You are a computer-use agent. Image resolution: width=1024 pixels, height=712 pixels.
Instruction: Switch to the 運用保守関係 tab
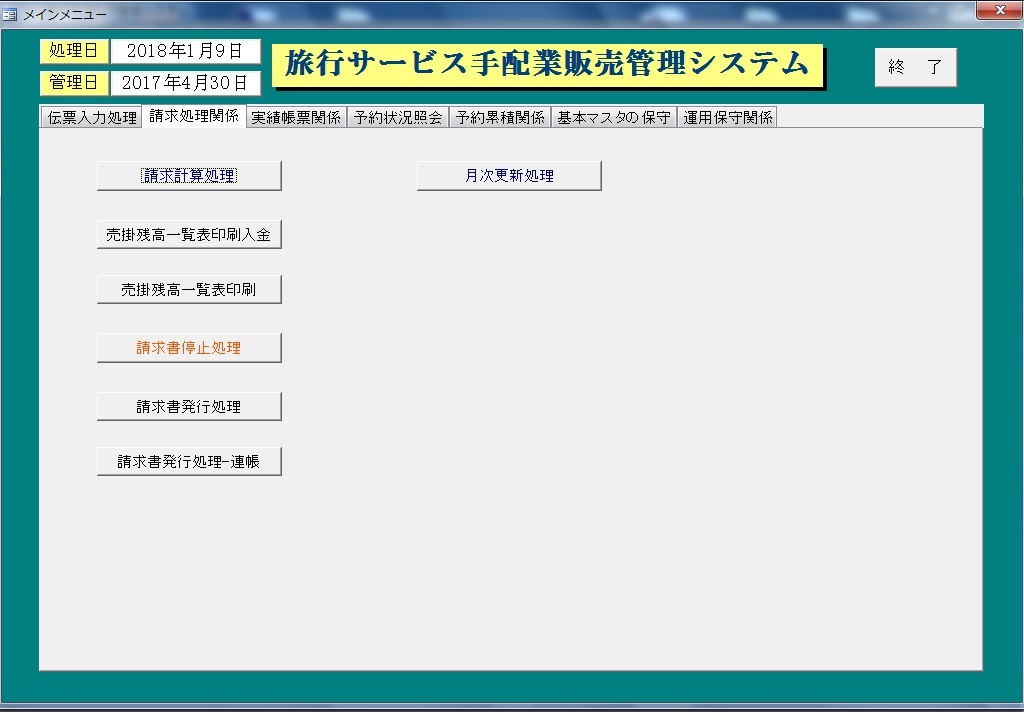click(x=727, y=118)
